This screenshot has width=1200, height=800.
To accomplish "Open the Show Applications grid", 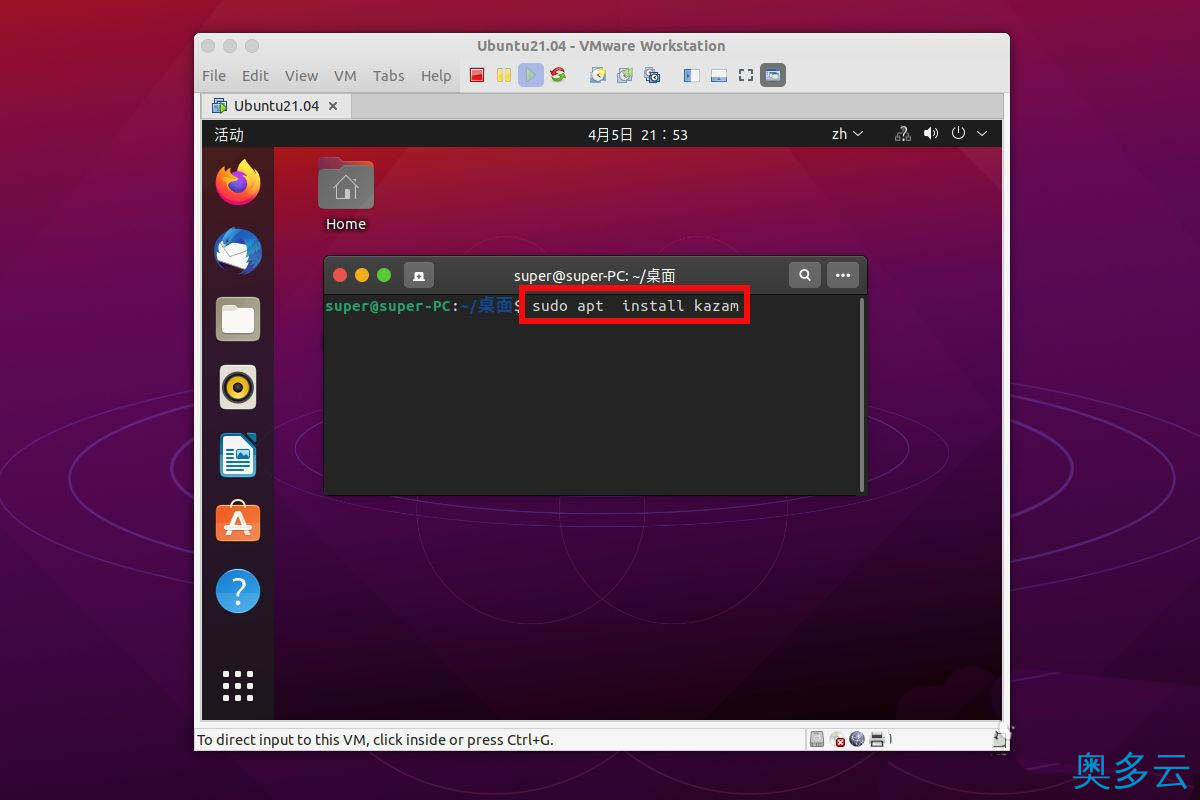I will coord(237,686).
